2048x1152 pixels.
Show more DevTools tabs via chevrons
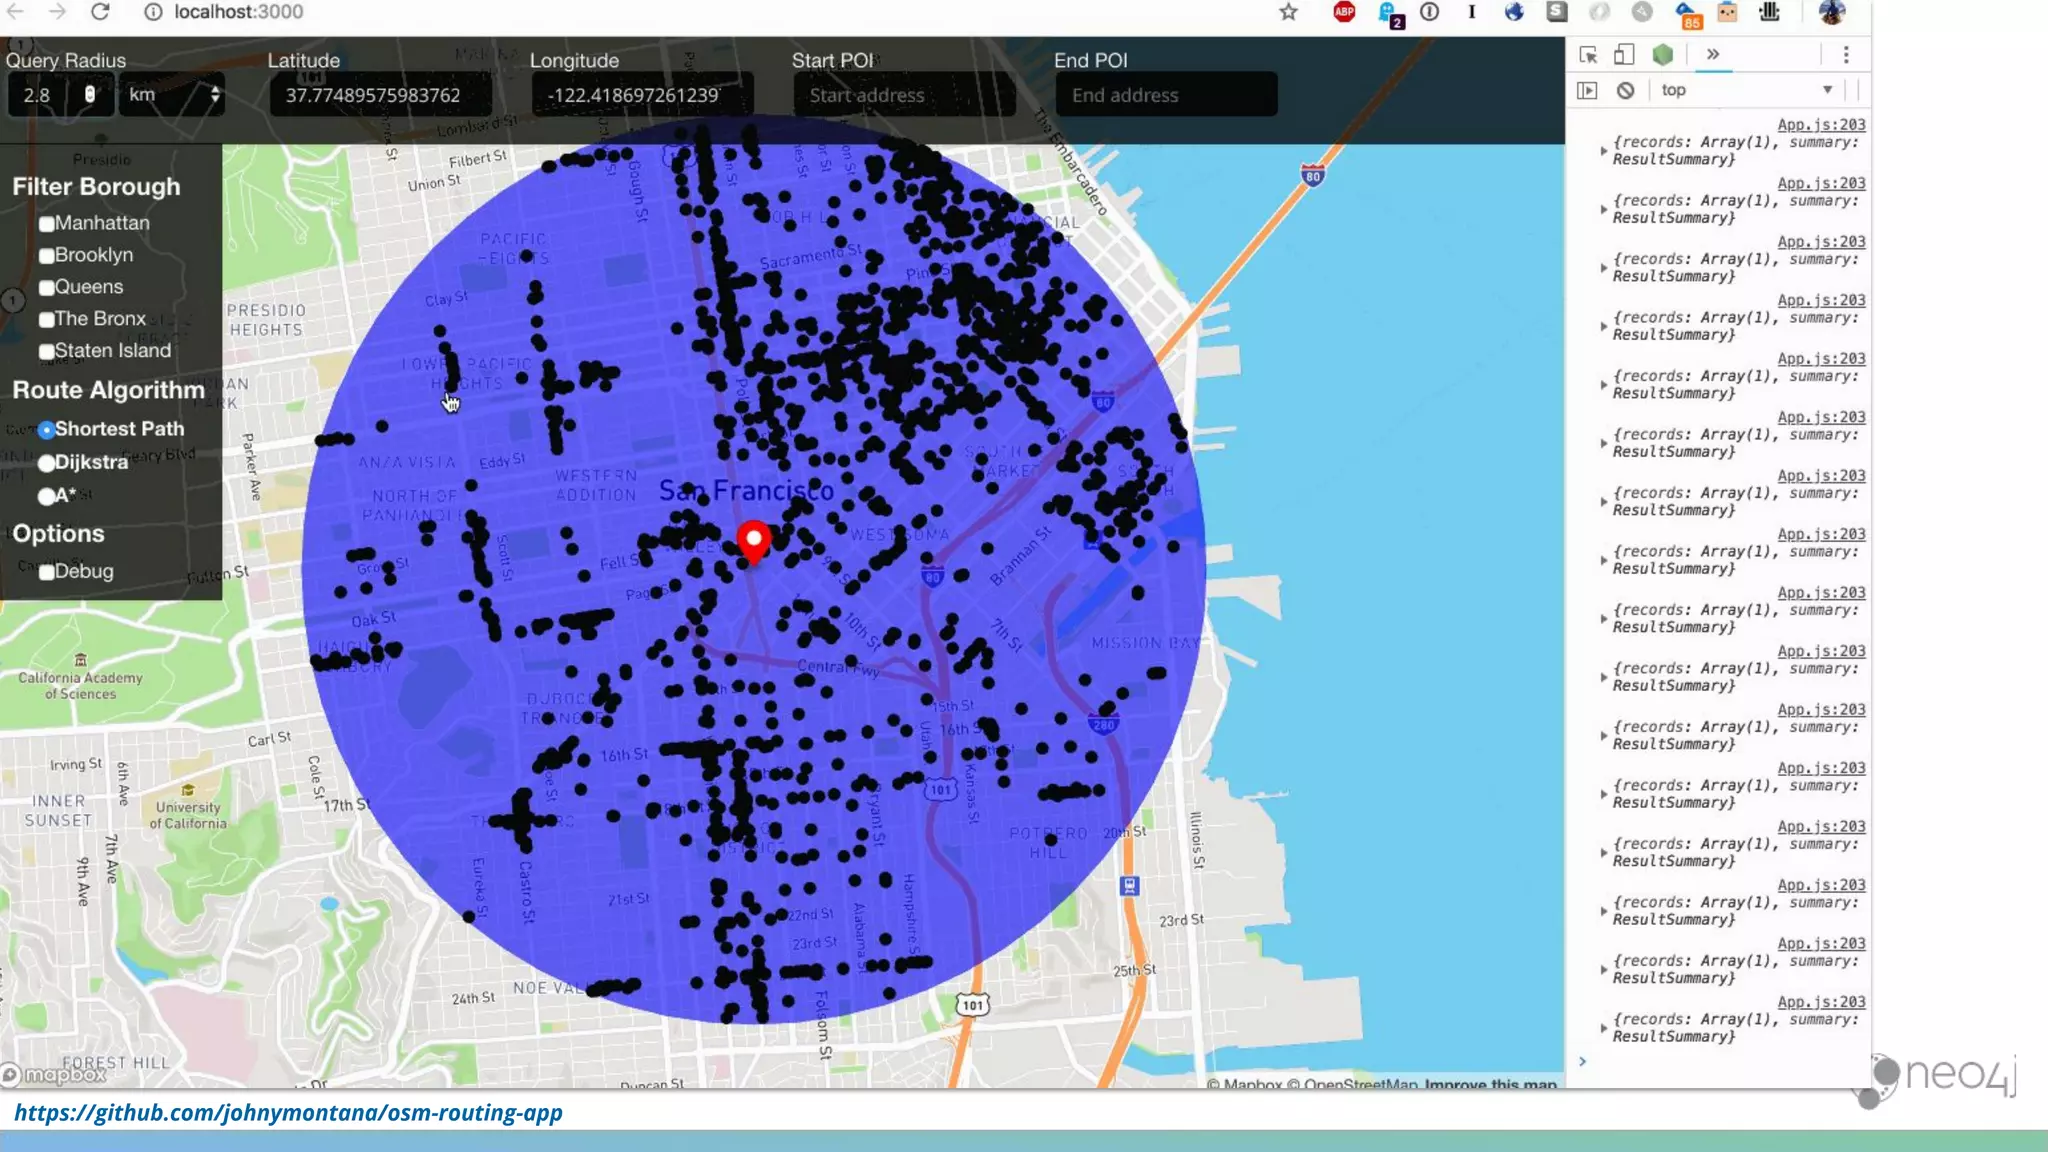(1713, 55)
